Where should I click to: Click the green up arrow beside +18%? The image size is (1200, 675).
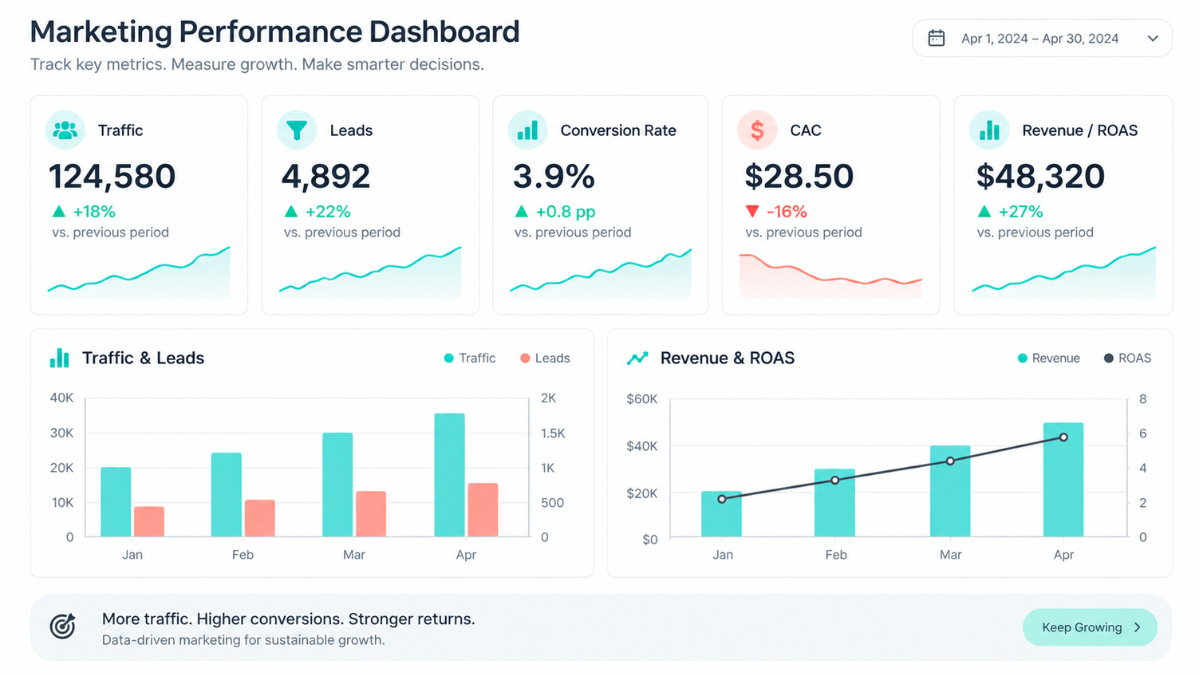[59, 211]
